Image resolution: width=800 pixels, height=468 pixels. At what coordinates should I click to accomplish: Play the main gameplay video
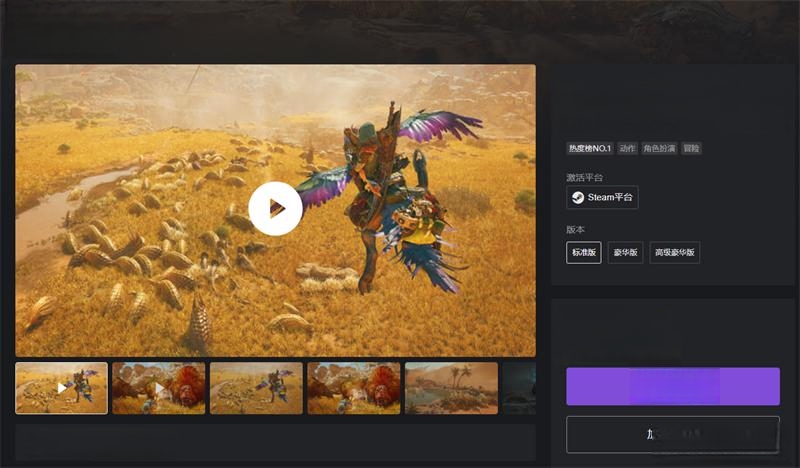coord(275,208)
